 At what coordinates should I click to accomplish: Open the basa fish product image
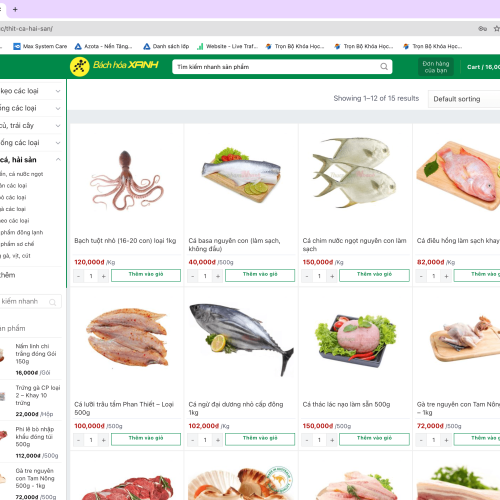[x=241, y=175]
